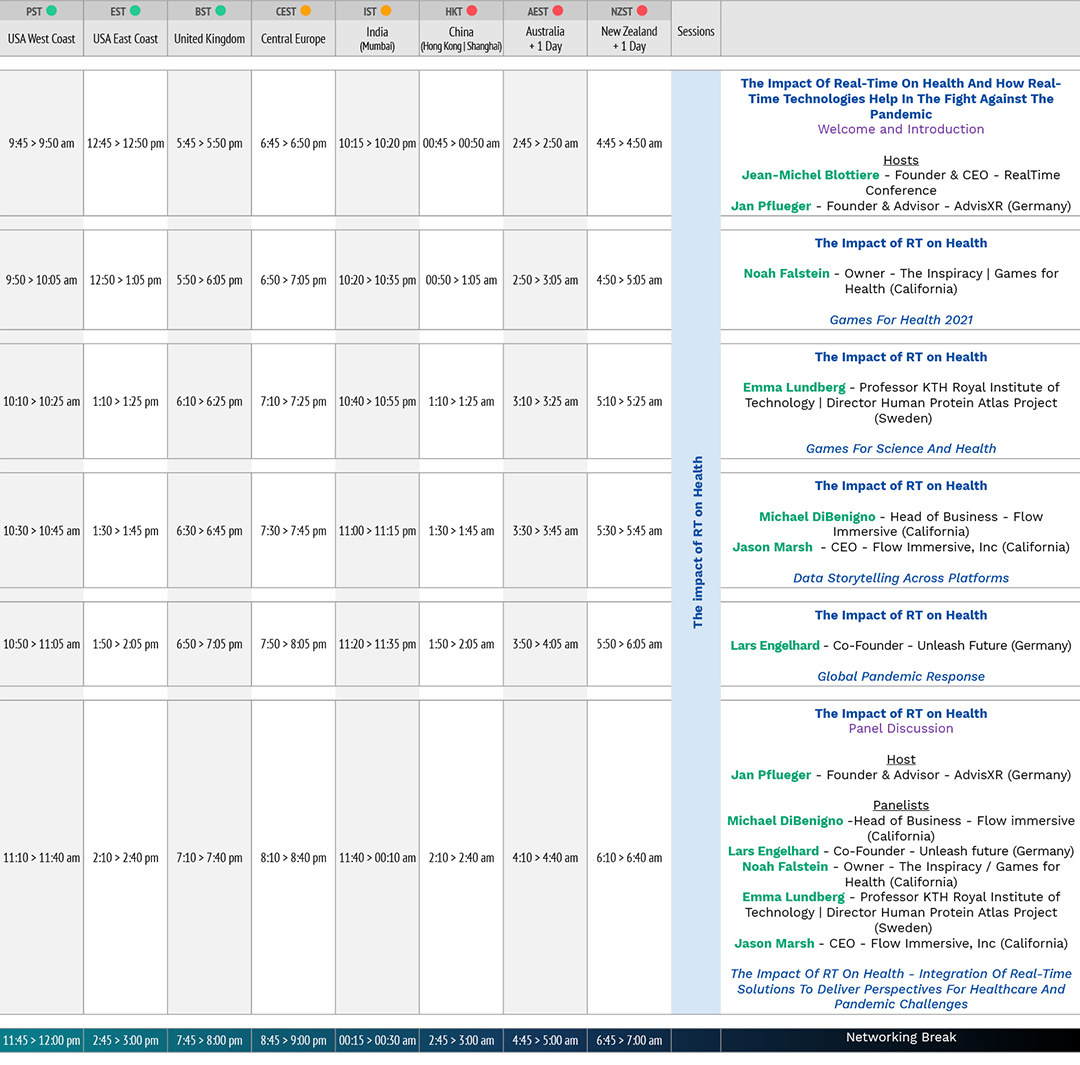Click the break cell 8:45 > 9:00 pm
Viewport: 1080px width, 1065px height.
click(293, 1040)
